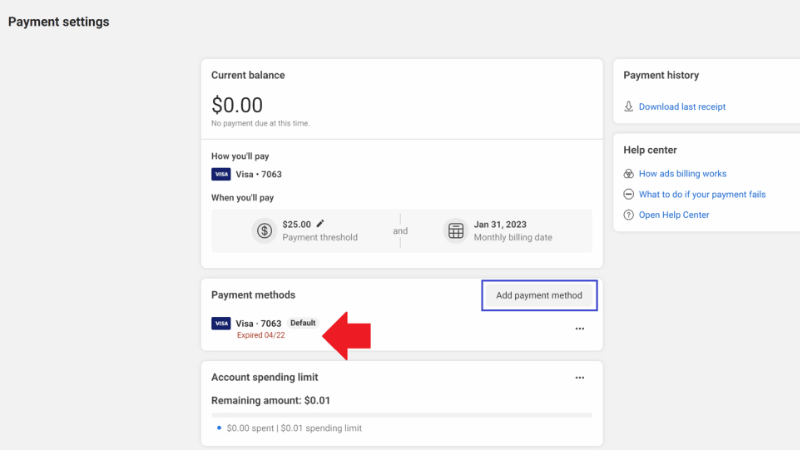Click the dollar sign payment threshold icon
This screenshot has width=800, height=450.
(x=264, y=231)
